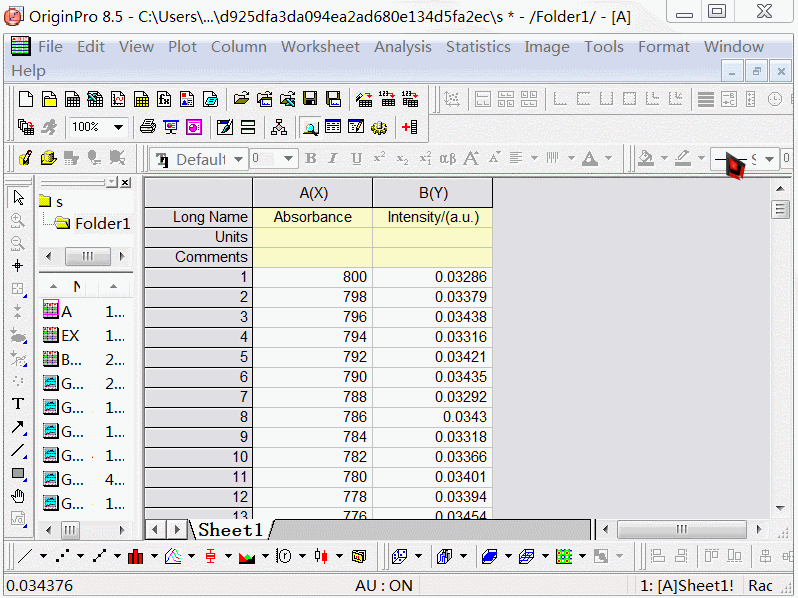798x598 pixels.
Task: Click the Line plot icon
Action: tap(25, 556)
